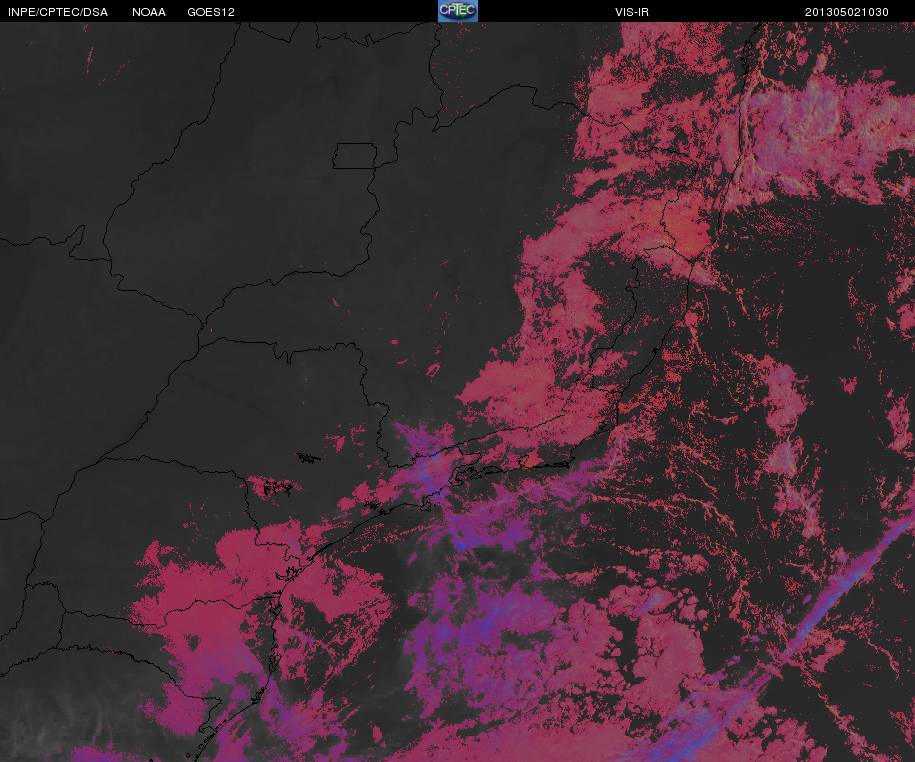Screen dimensions: 915x762
Task: Click the CPTEC logo in header
Action: [458, 11]
